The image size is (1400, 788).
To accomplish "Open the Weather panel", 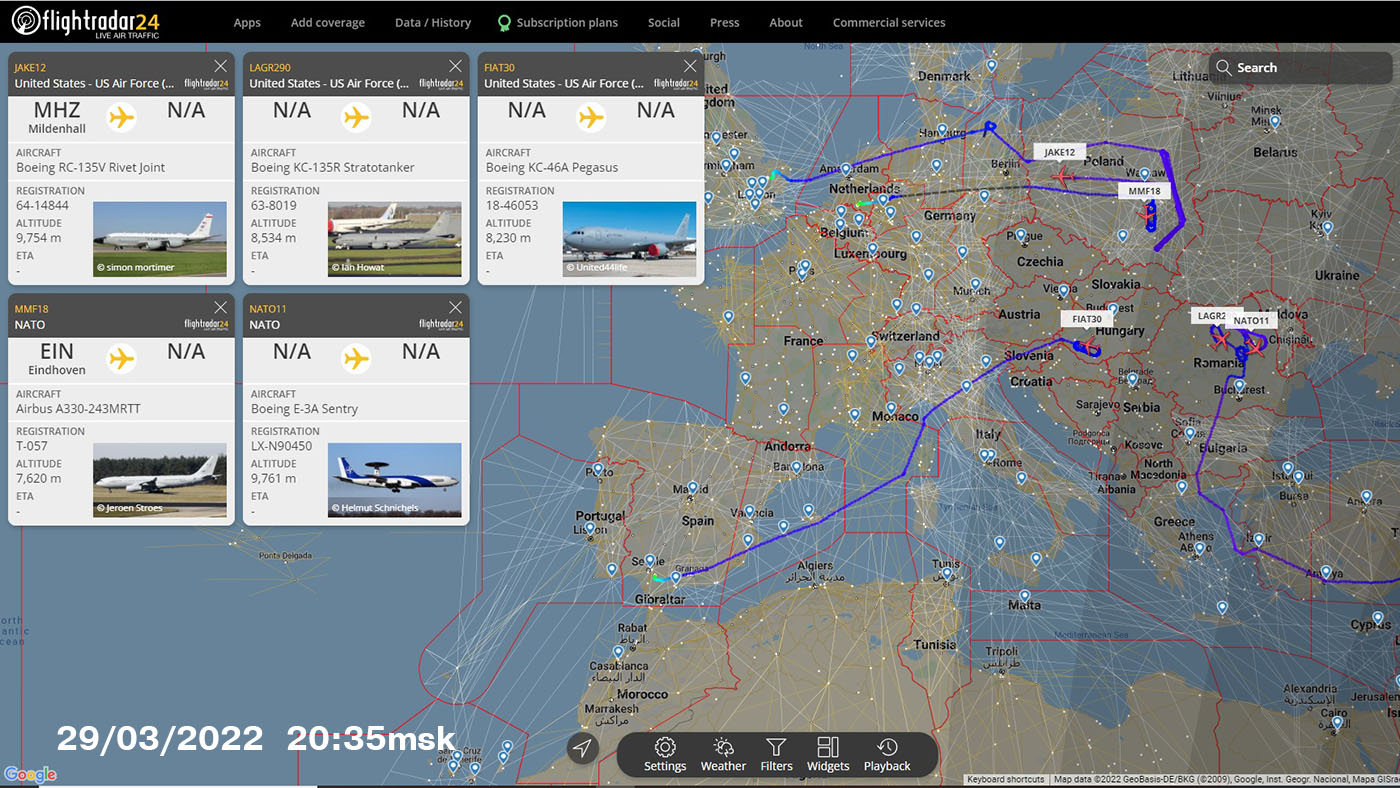I will [723, 755].
